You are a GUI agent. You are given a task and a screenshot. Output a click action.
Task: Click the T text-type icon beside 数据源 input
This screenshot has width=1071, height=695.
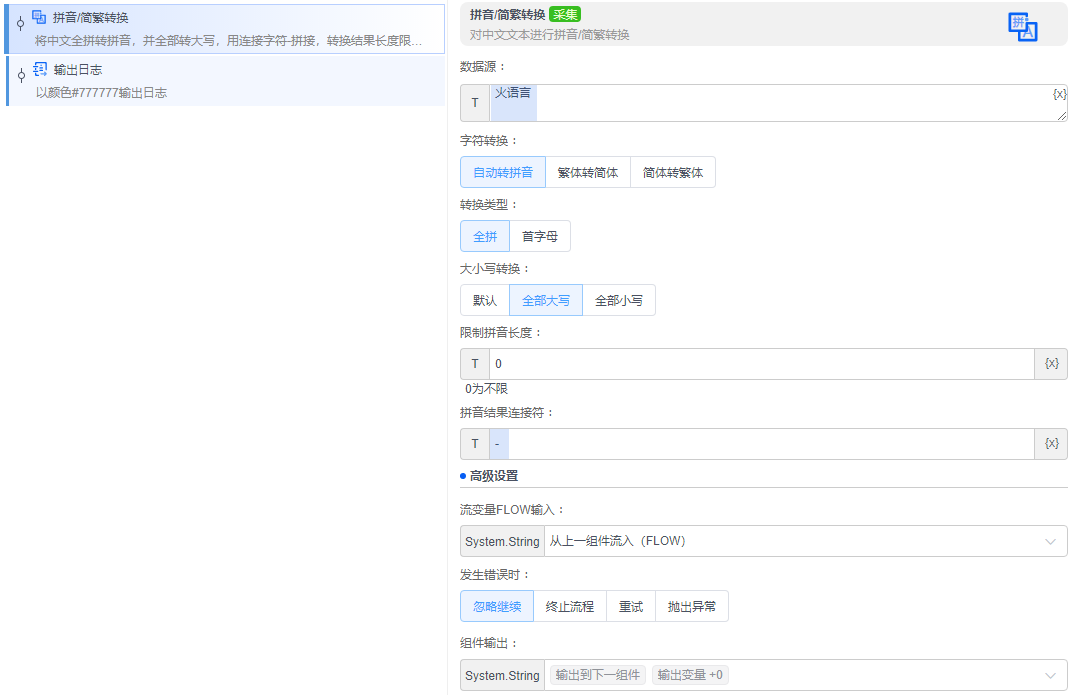click(x=474, y=101)
